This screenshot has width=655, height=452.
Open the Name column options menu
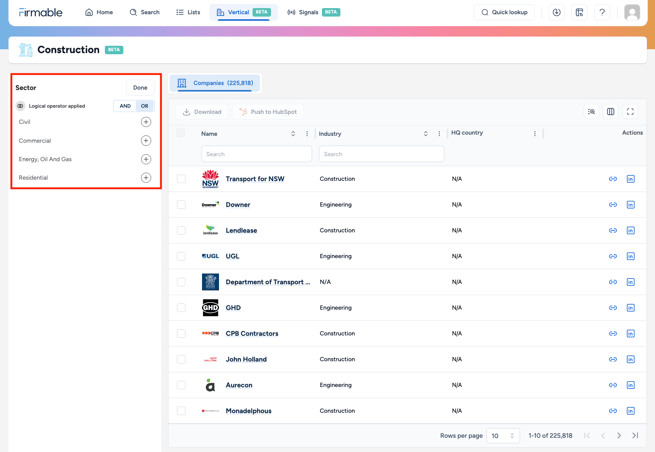307,134
